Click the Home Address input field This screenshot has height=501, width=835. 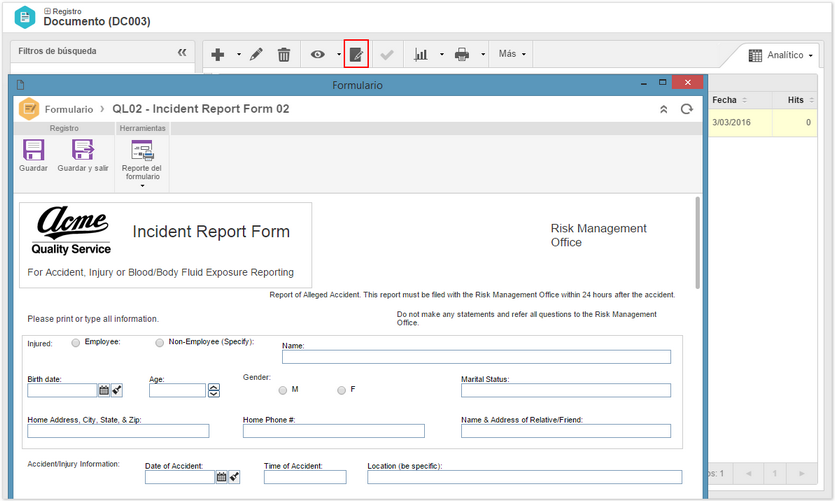click(x=118, y=431)
